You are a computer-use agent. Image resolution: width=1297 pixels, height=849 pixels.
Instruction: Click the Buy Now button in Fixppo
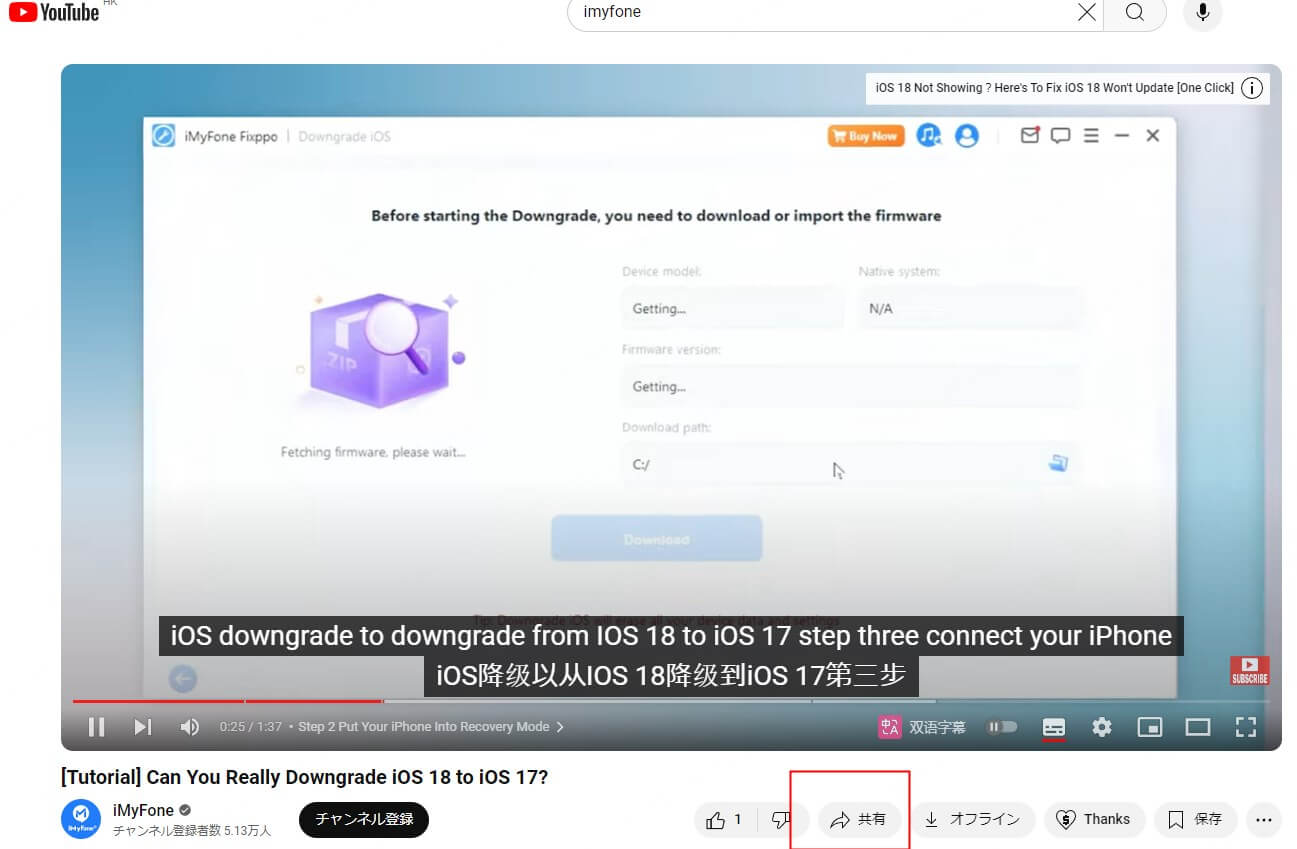[866, 136]
